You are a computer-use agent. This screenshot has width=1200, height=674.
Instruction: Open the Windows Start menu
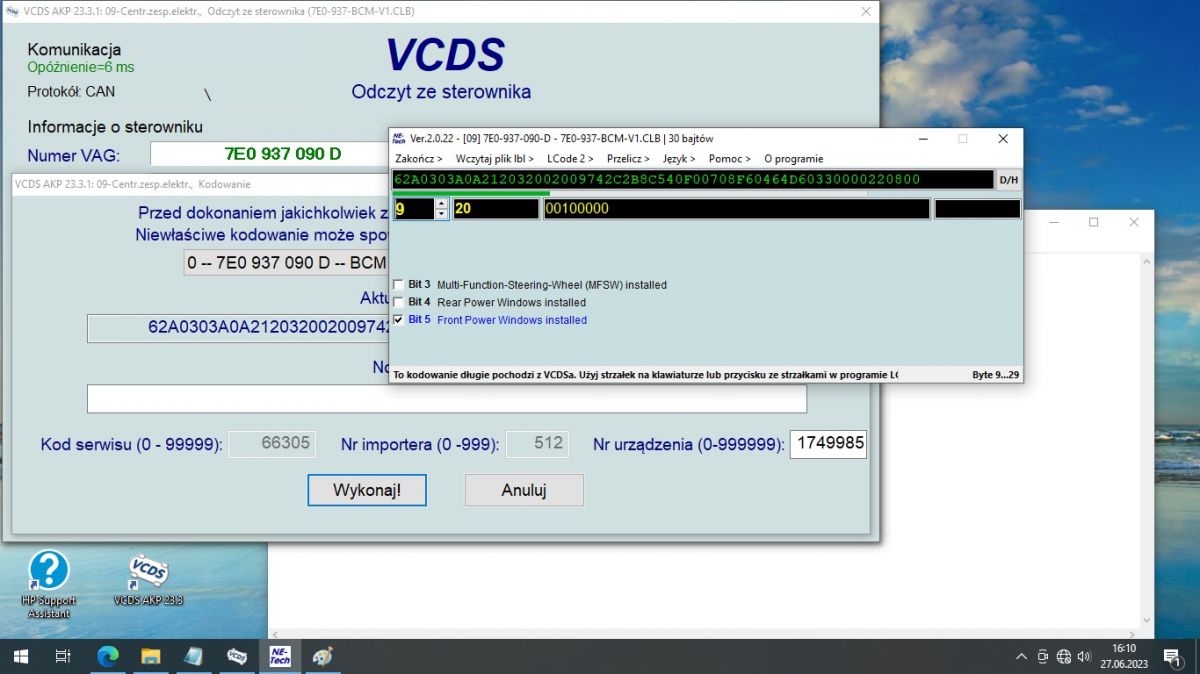click(x=20, y=656)
